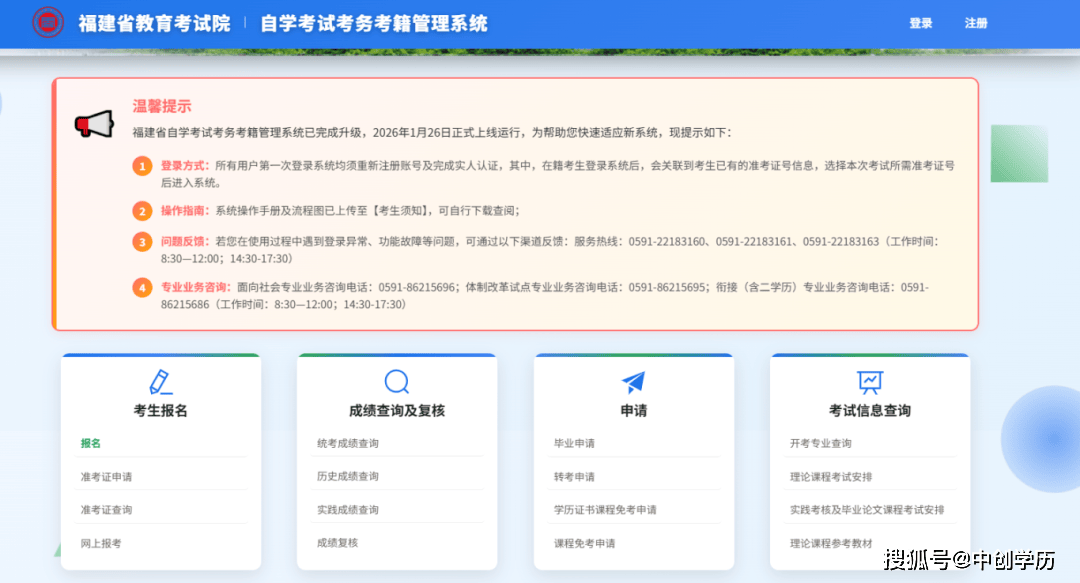1080x583 pixels.
Task: View 理论课程考试安排
Action: (x=830, y=477)
